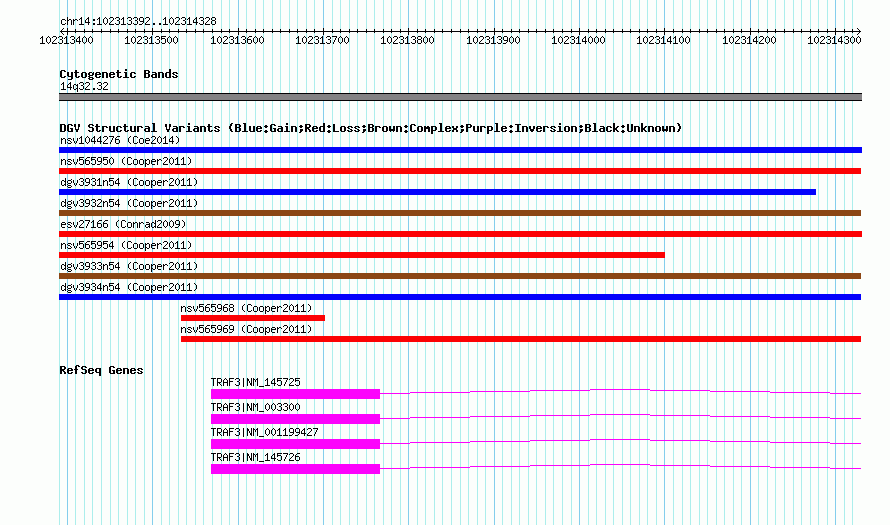Viewport: 890px width, 525px height.
Task: Click the DGV Structural Variants track title
Action: [x=370, y=128]
